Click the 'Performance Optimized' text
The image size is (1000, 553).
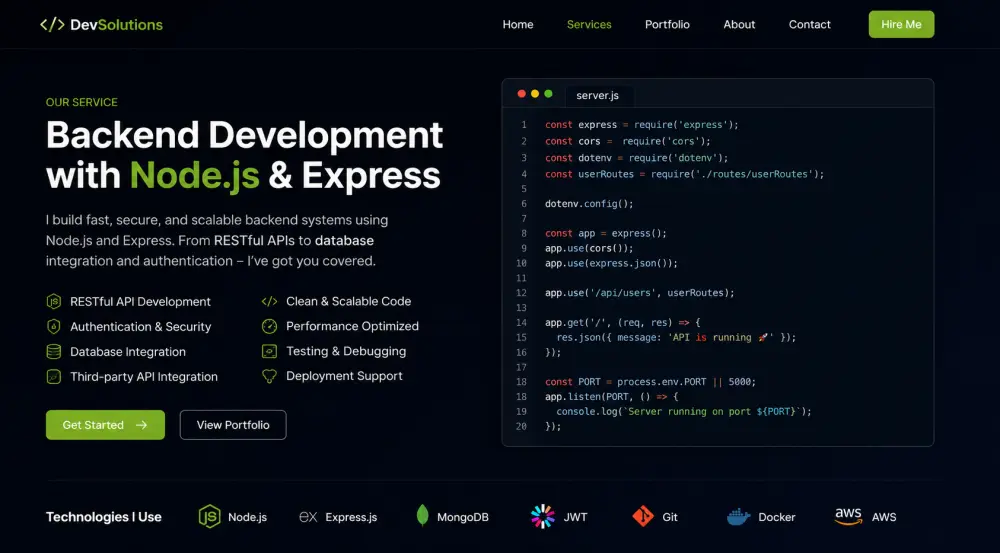point(352,326)
